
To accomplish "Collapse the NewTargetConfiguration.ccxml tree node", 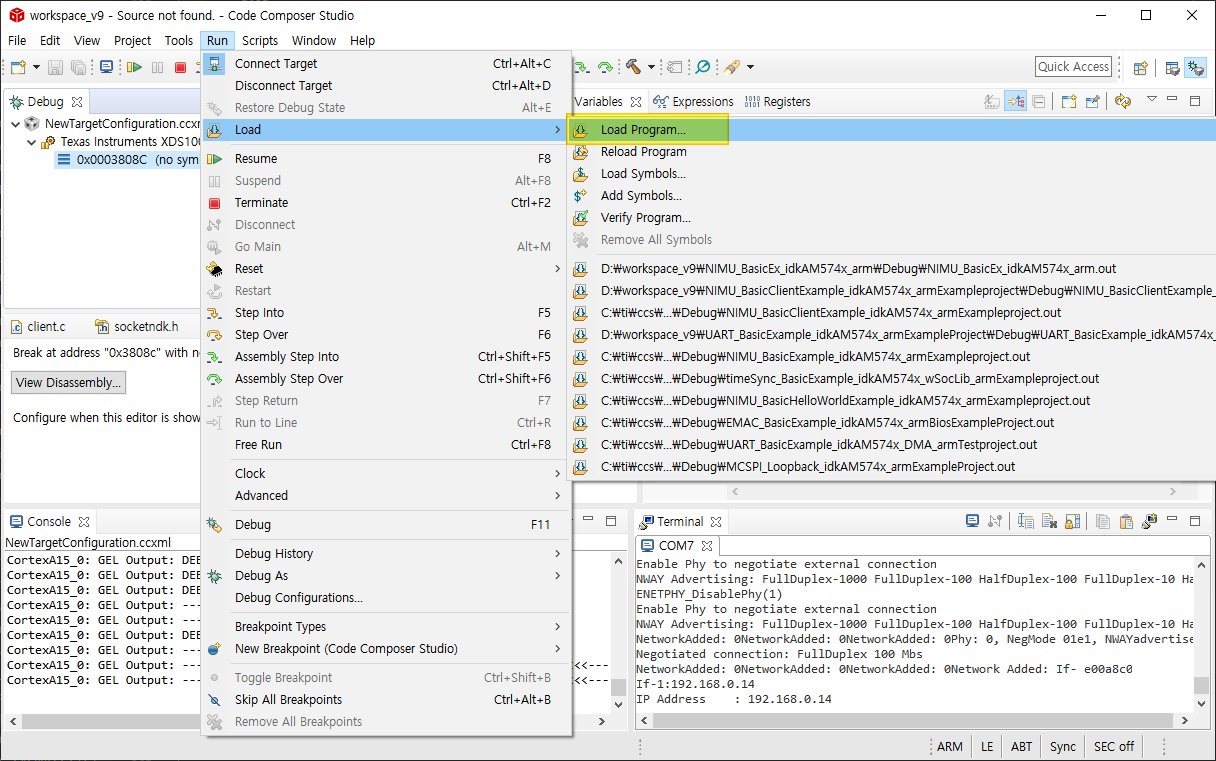I will pyautogui.click(x=15, y=124).
